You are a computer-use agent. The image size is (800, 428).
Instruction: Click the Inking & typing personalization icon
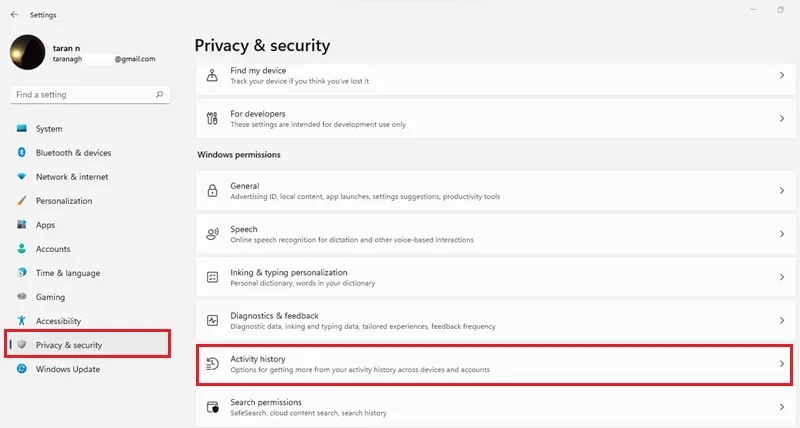tap(212, 277)
